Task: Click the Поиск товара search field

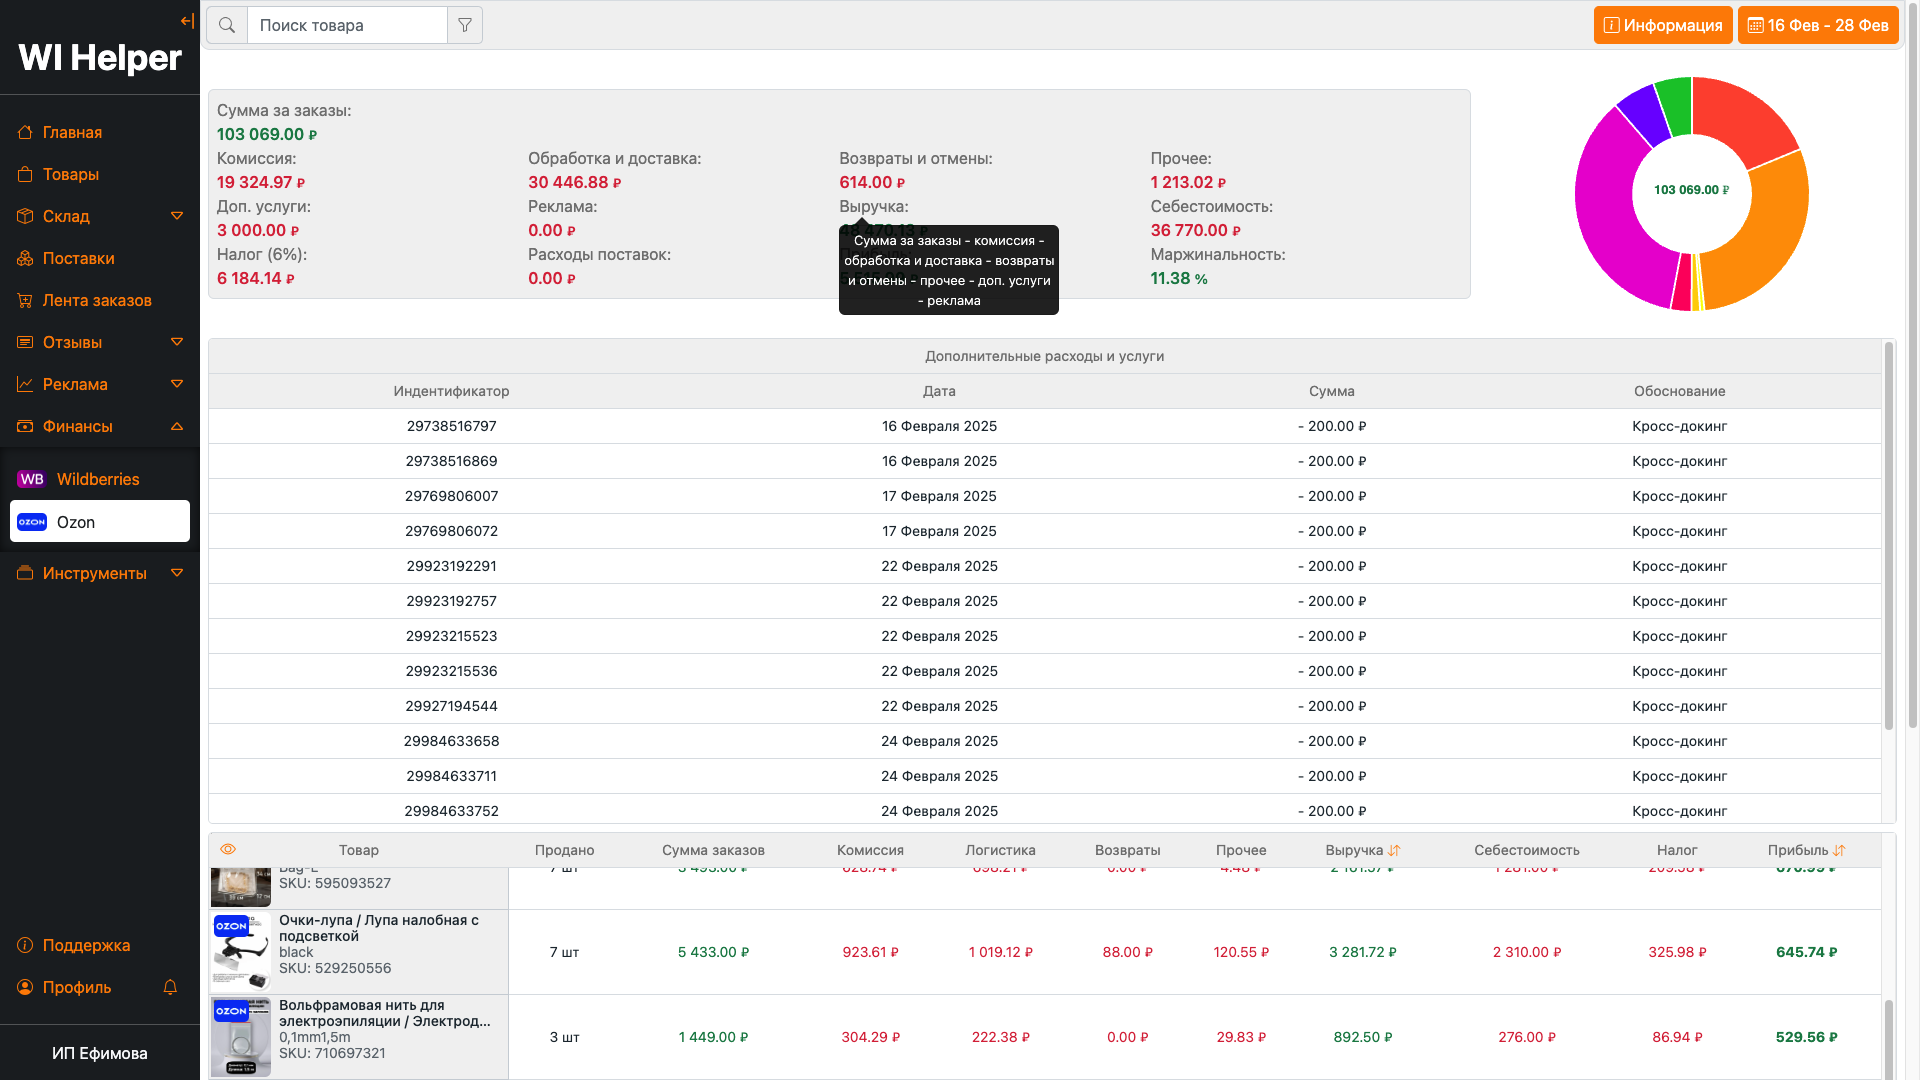Action: [346, 25]
